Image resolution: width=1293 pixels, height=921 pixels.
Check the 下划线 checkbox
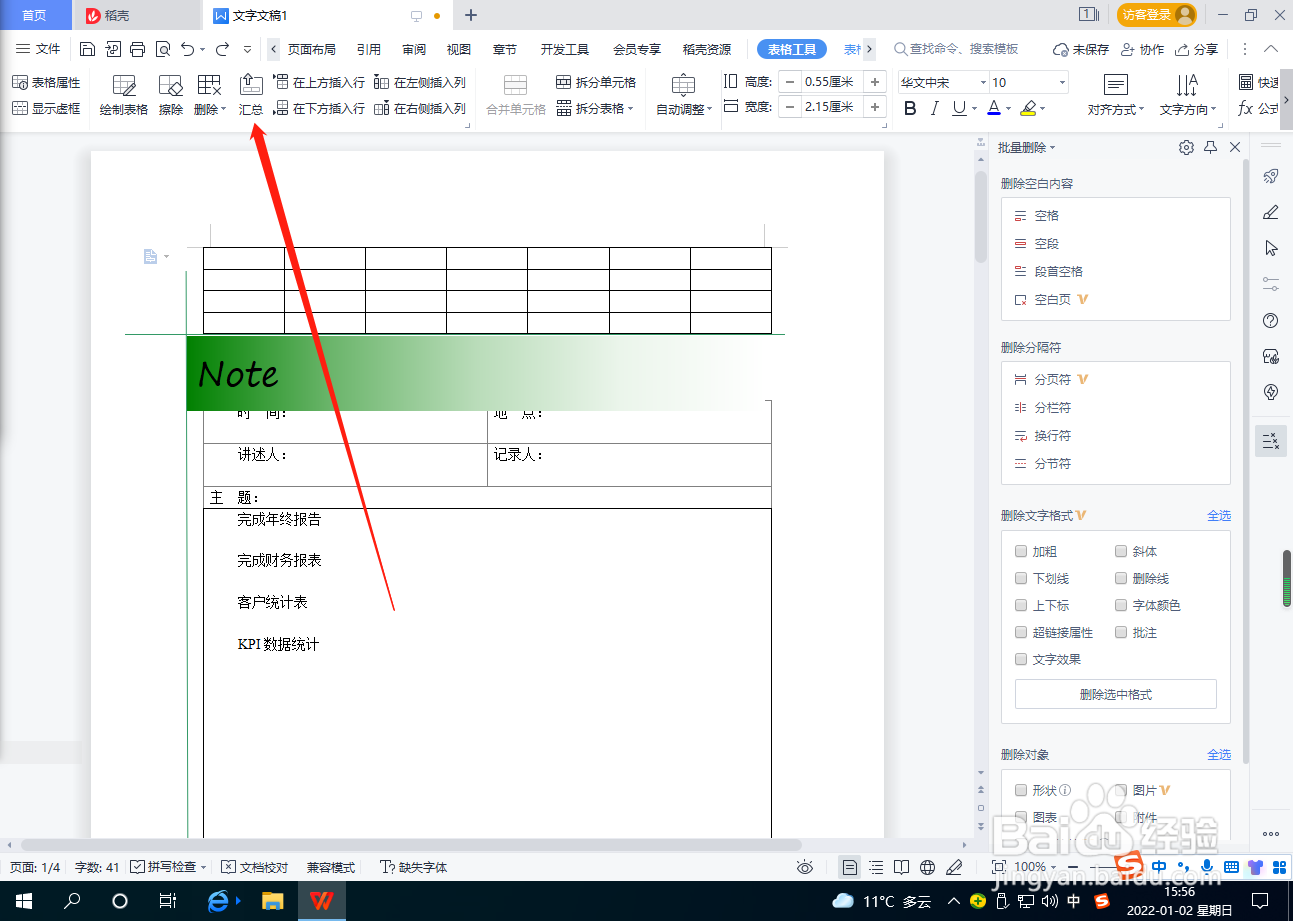tap(1020, 578)
